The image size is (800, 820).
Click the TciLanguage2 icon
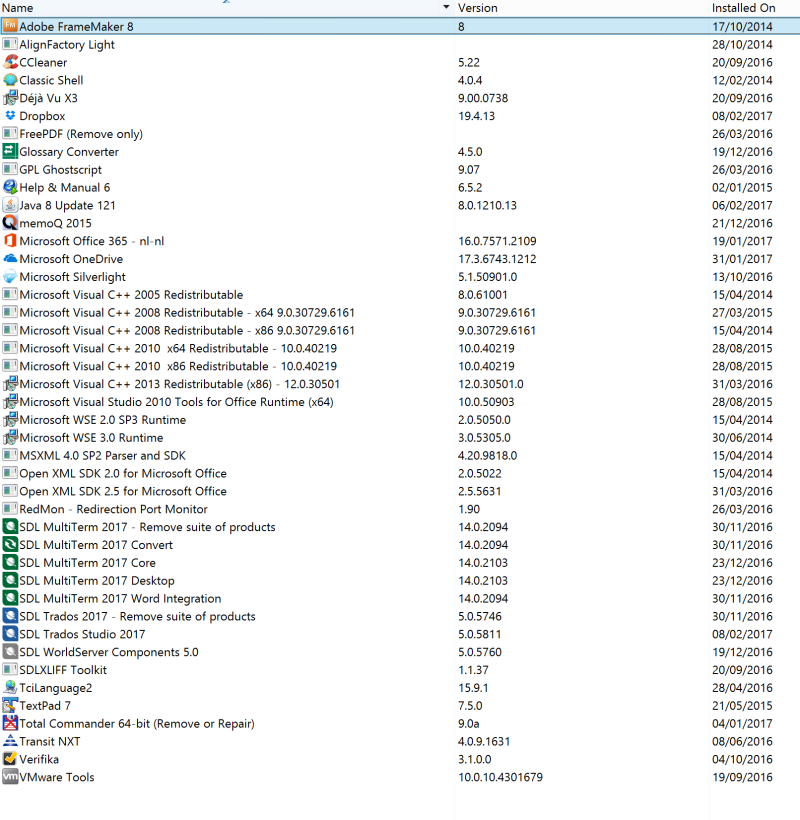pos(10,688)
